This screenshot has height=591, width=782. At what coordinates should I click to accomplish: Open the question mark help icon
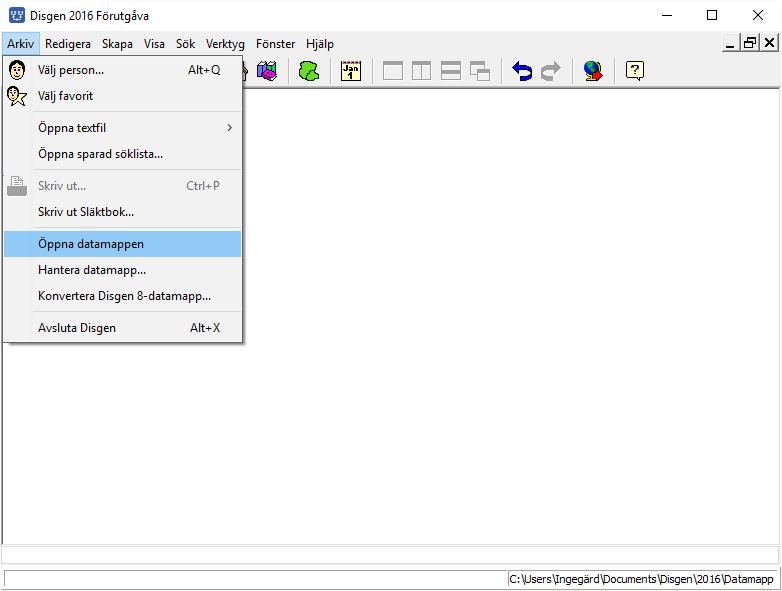(634, 71)
